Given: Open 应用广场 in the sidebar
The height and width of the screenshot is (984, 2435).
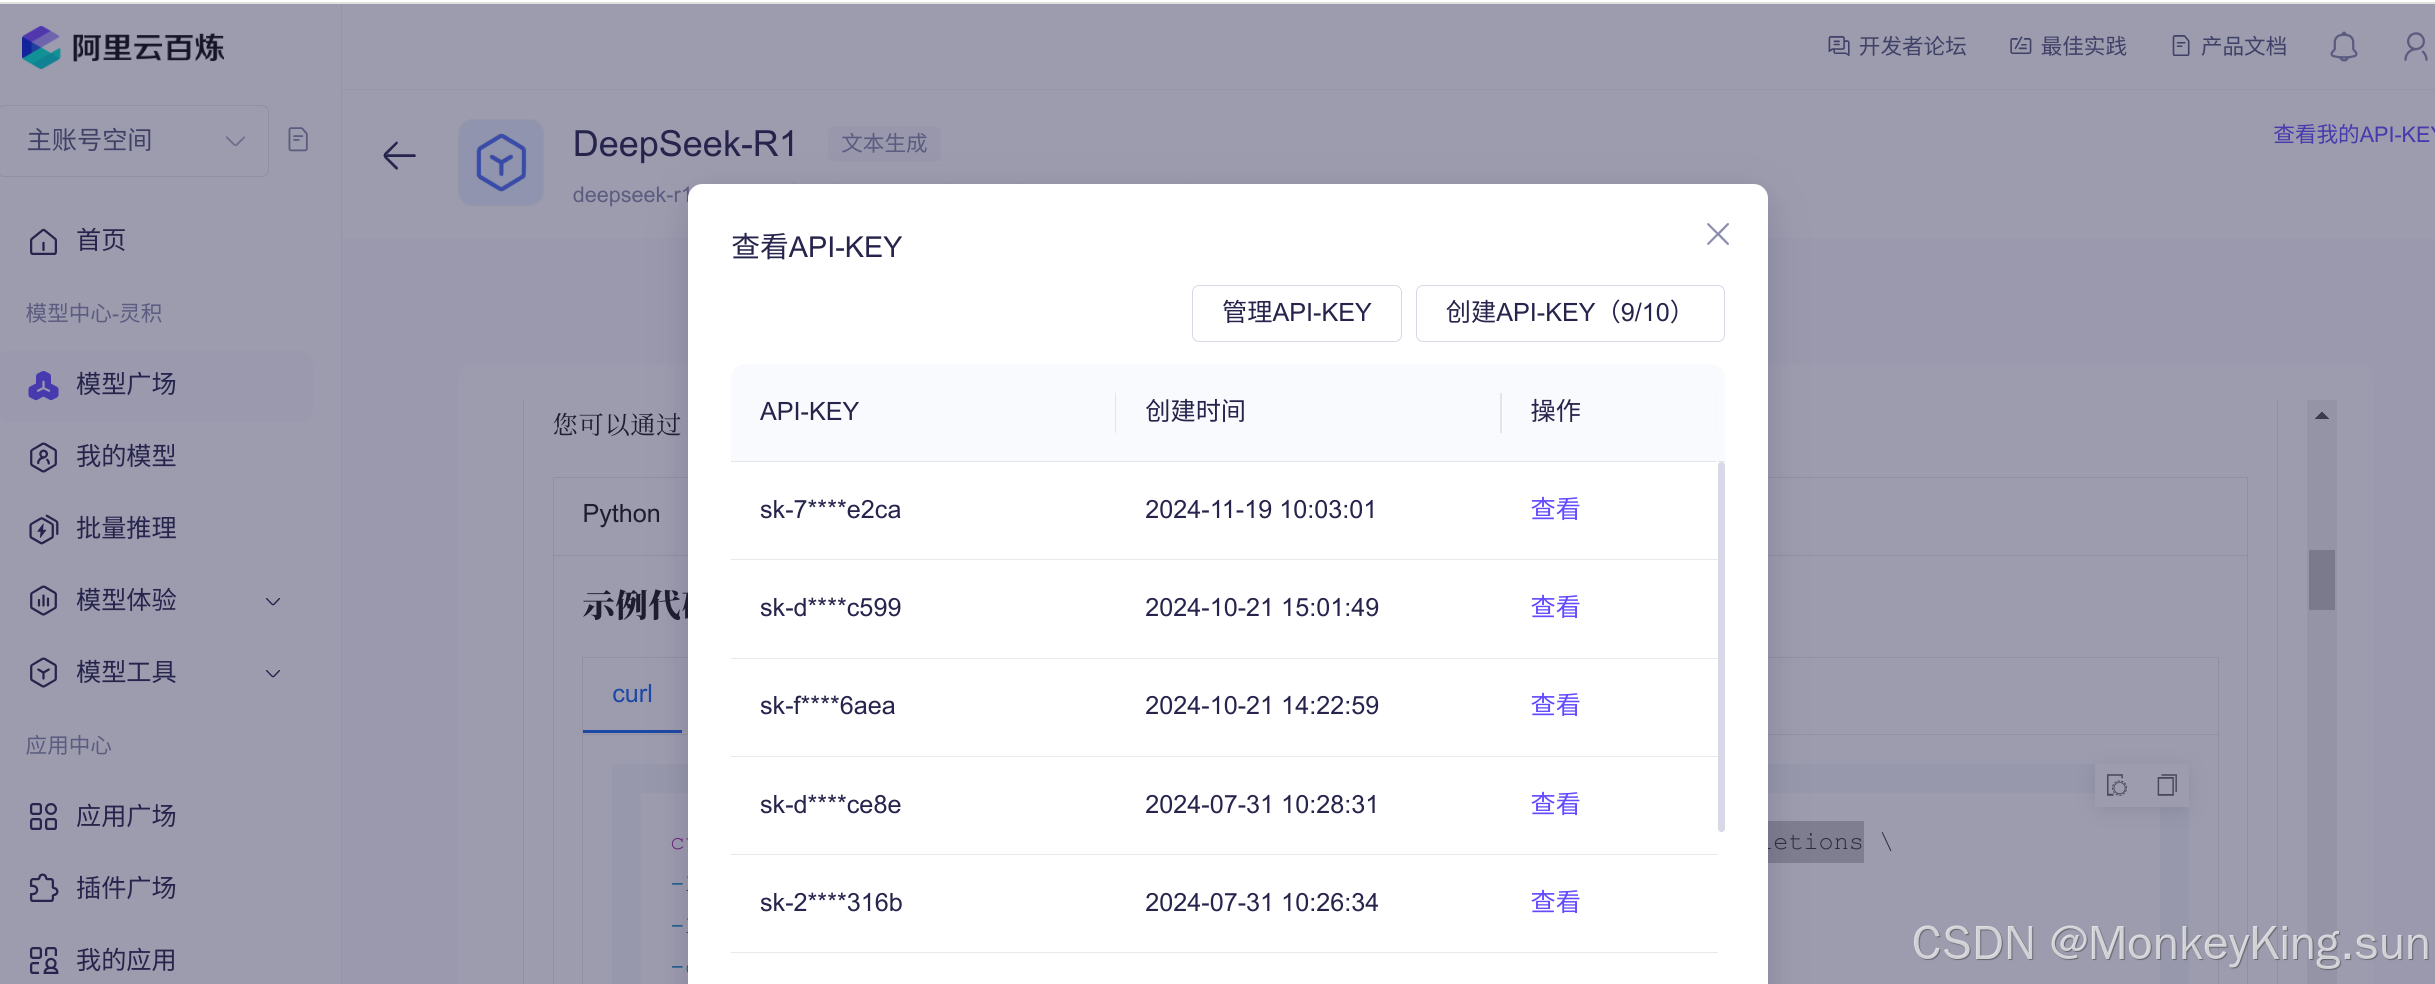Looking at the screenshot, I should [126, 816].
